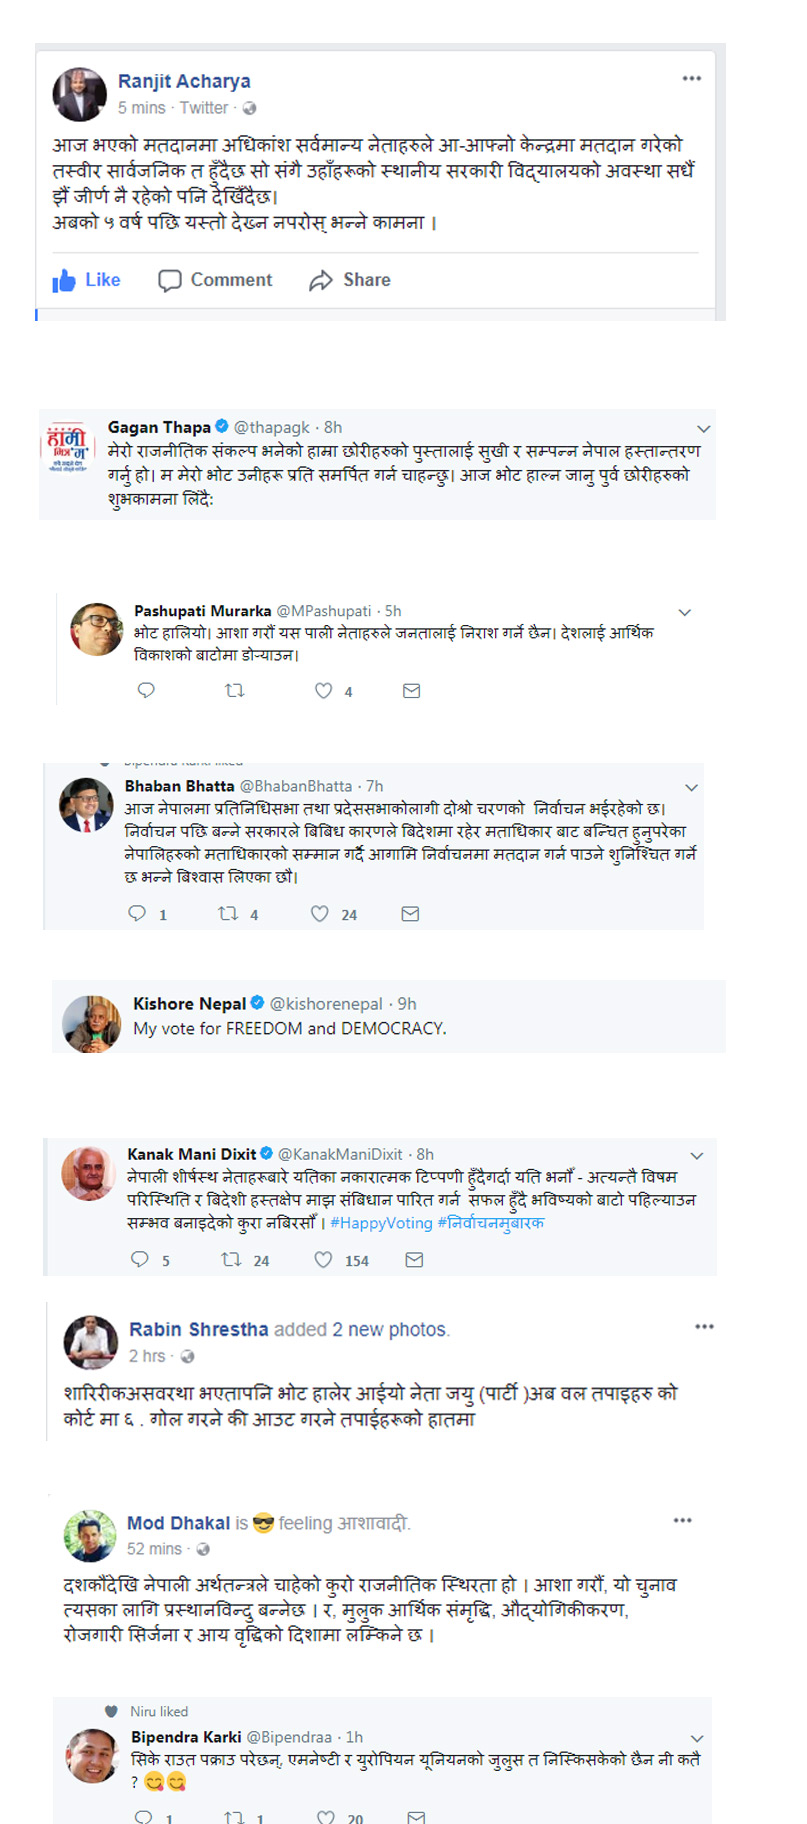The height and width of the screenshot is (1824, 807).
Task: View Gagan Thapa's profile picture
Action: click(67, 447)
